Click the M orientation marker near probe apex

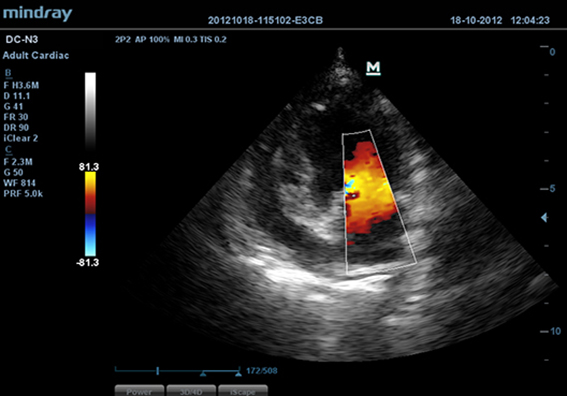pos(373,68)
